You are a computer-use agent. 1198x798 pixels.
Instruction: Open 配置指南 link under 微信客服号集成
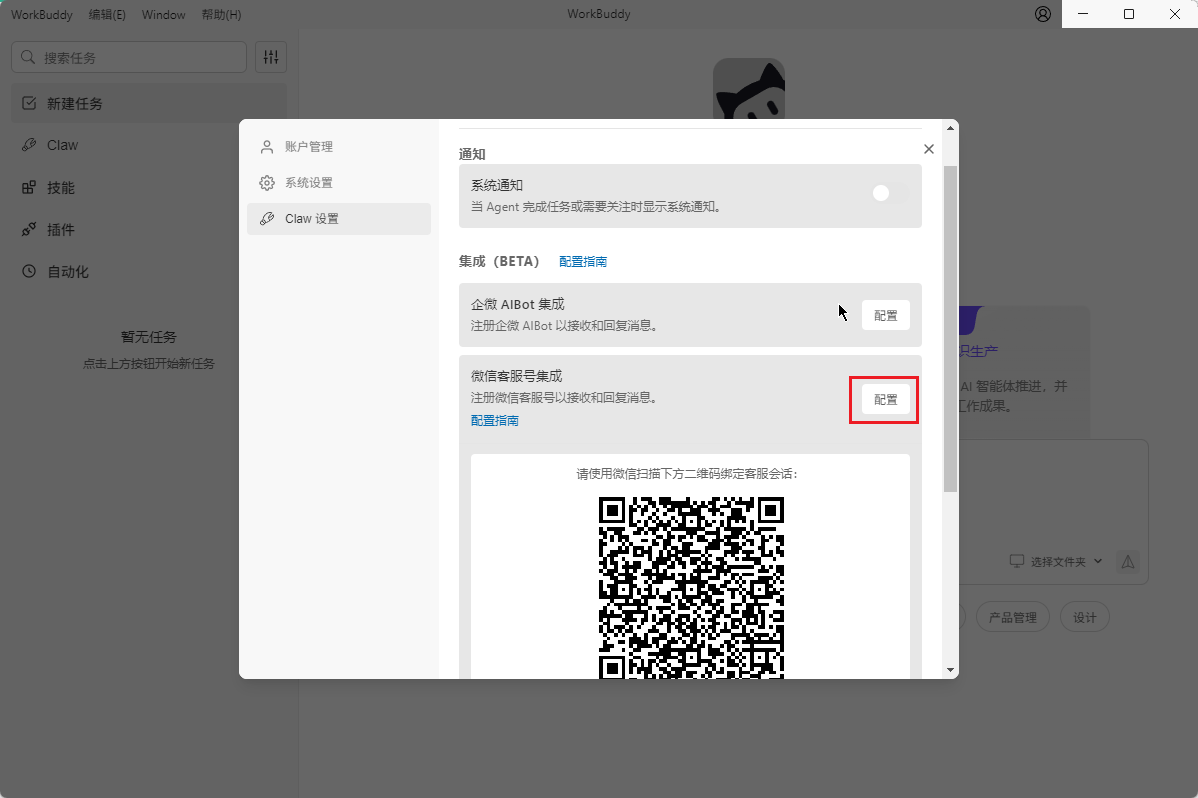pos(494,421)
